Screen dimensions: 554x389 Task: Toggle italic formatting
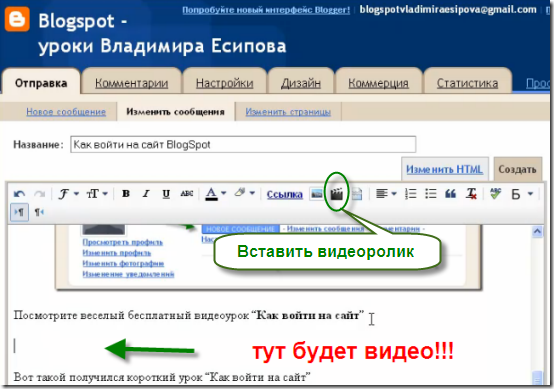pos(146,194)
